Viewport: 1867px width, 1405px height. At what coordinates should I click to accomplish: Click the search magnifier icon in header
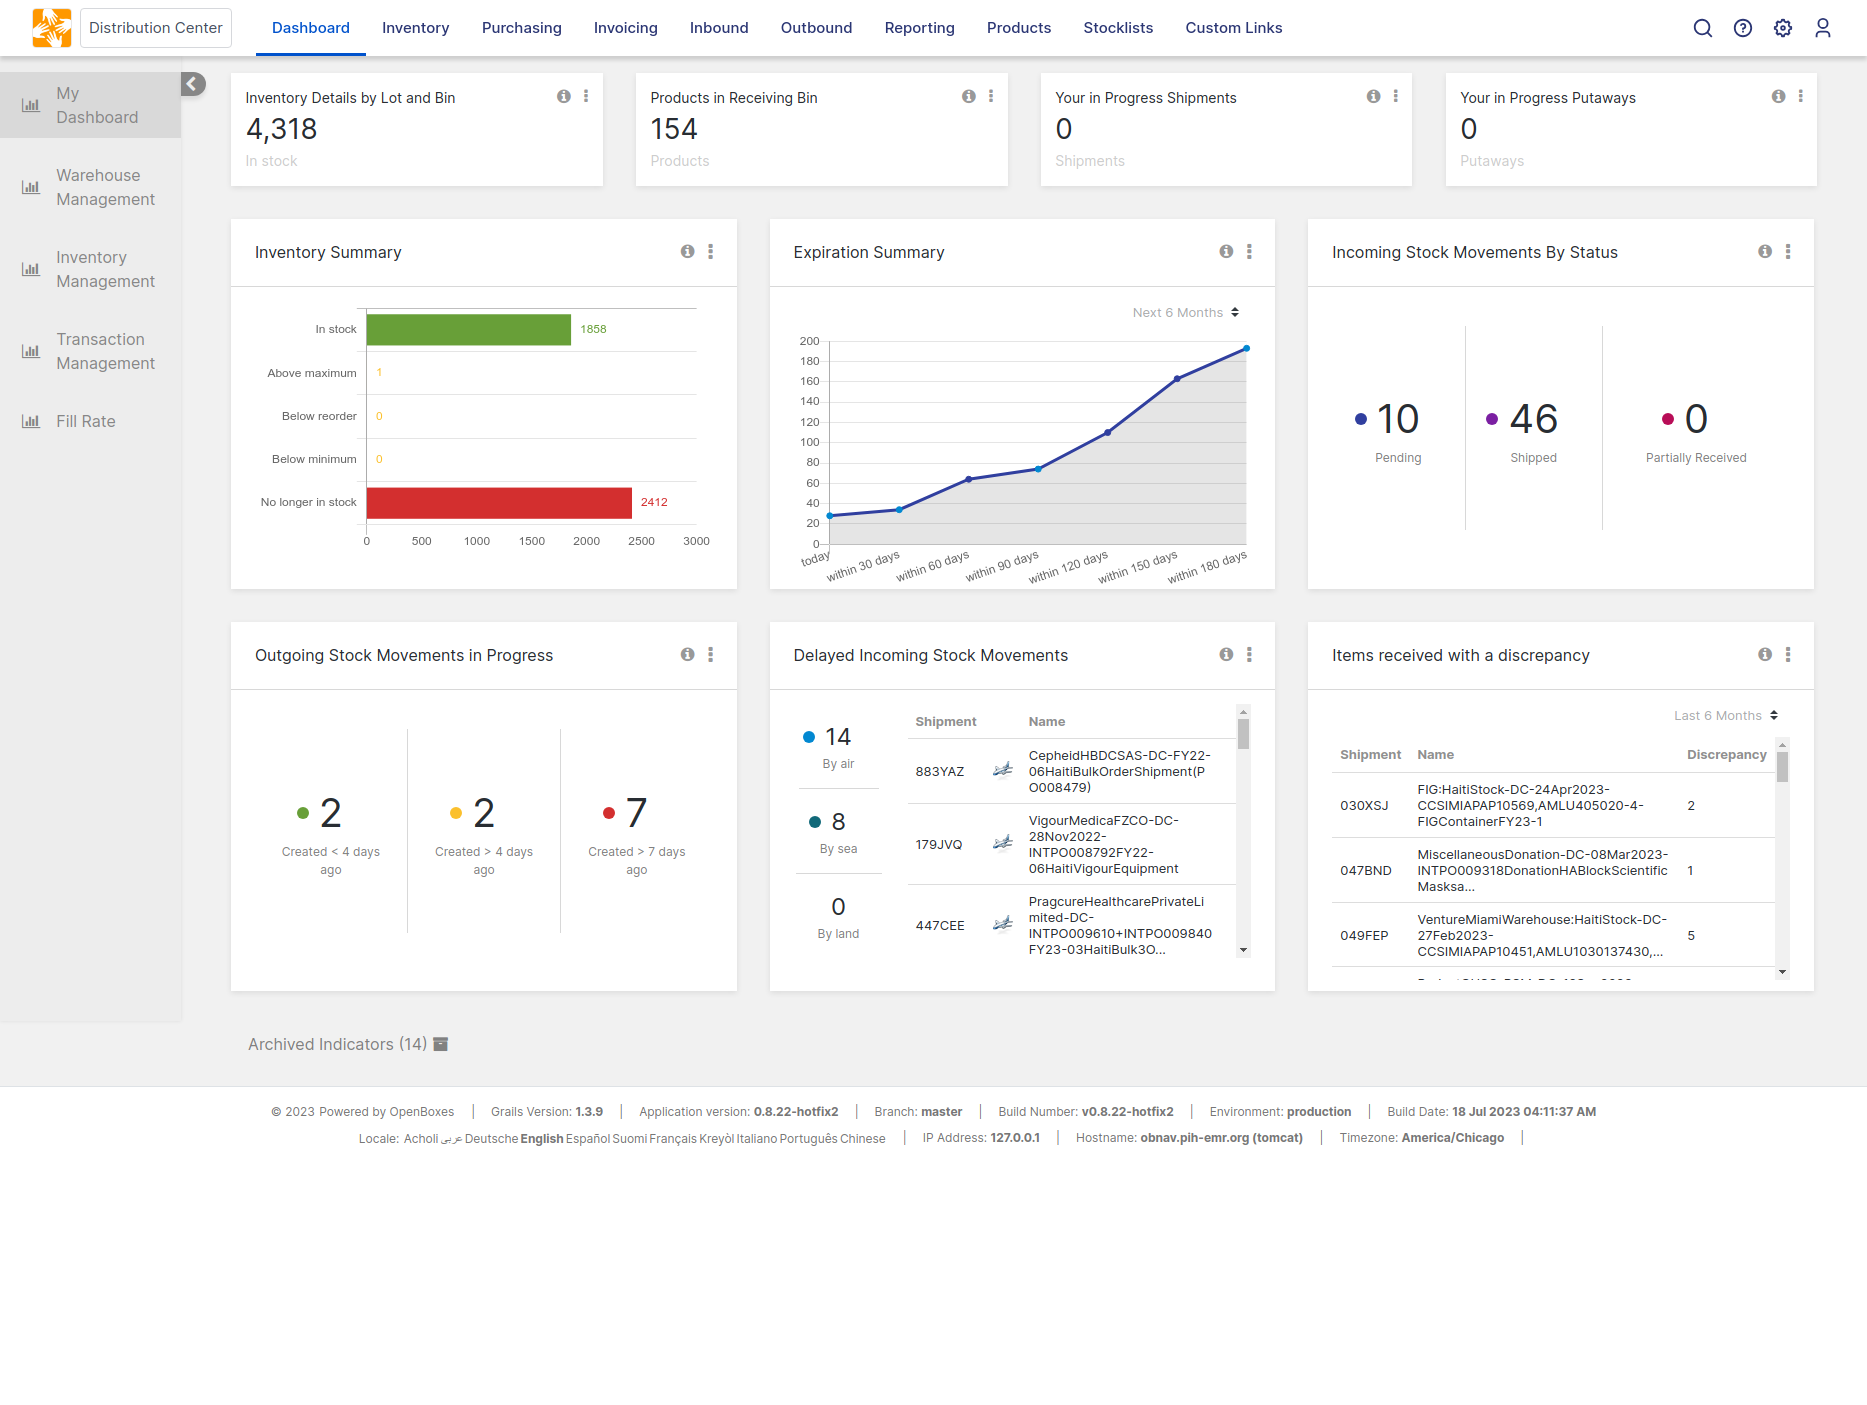point(1702,28)
